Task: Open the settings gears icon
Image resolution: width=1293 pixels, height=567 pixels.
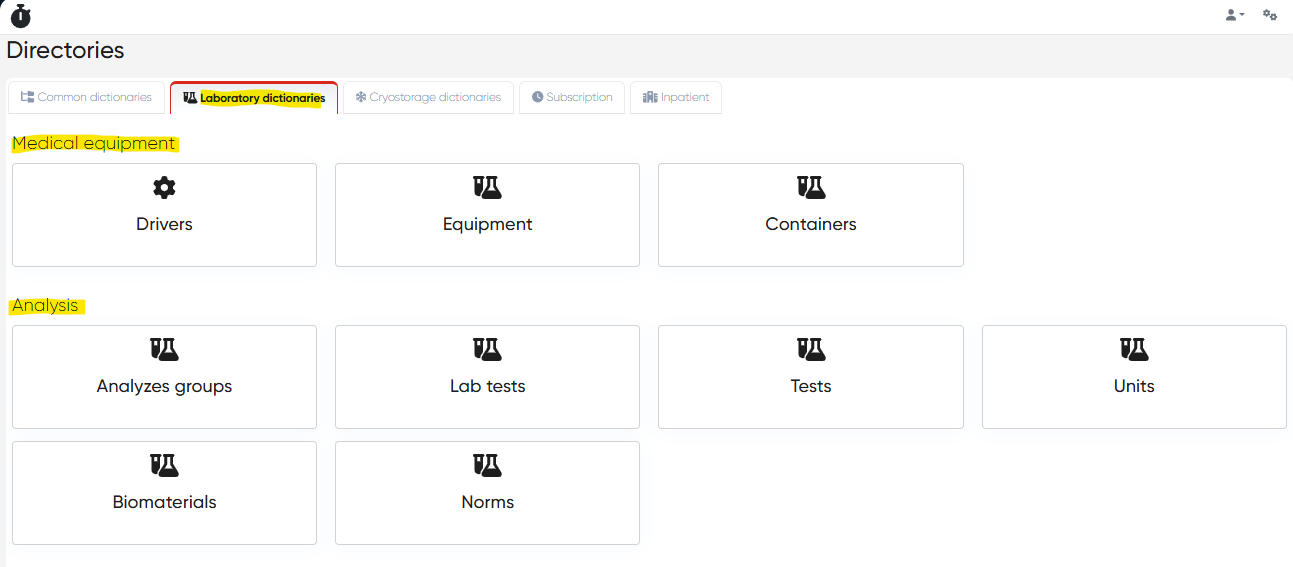Action: tap(1270, 15)
